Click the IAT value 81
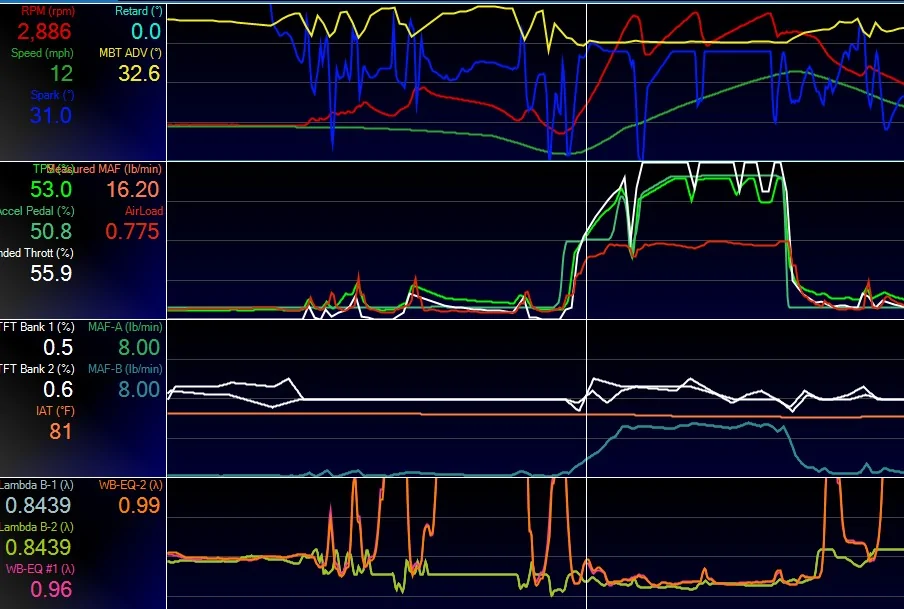 click(x=61, y=432)
